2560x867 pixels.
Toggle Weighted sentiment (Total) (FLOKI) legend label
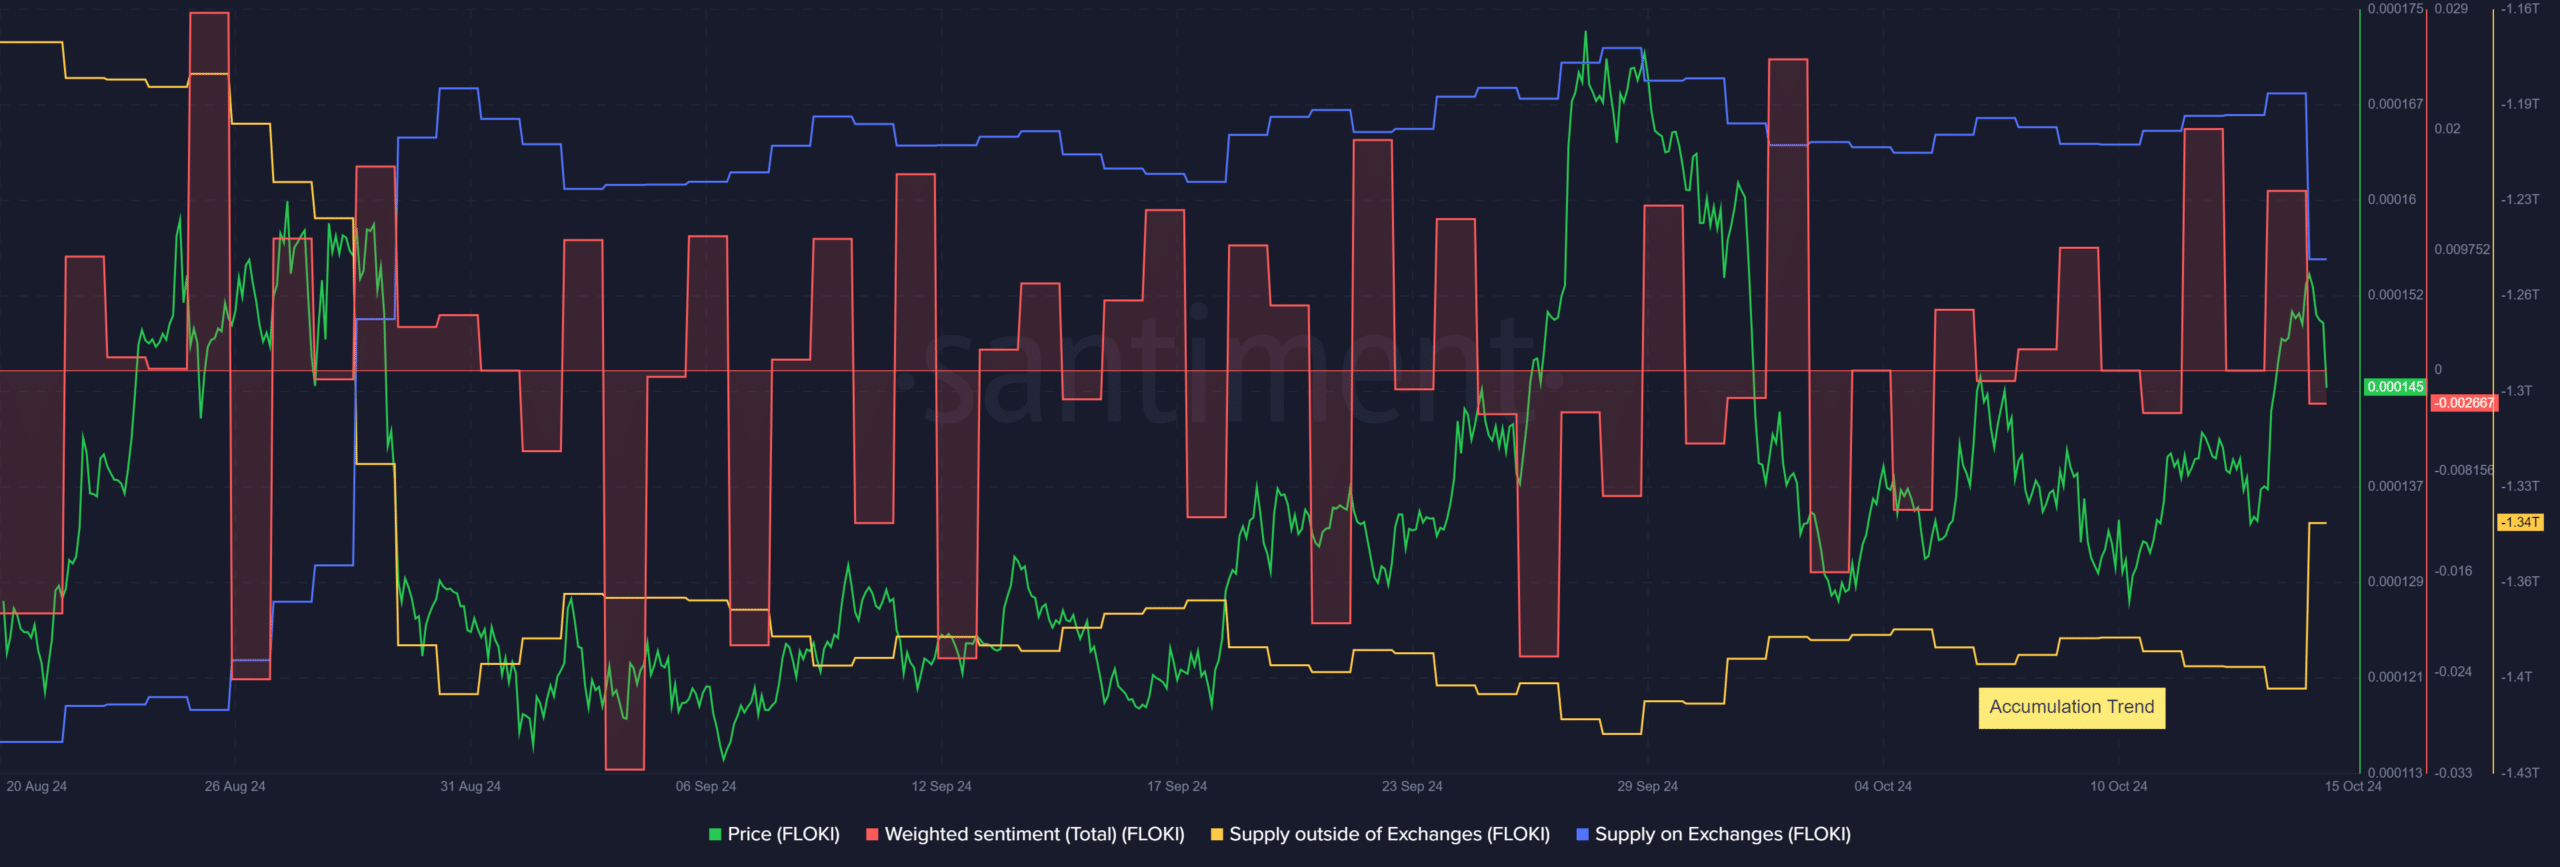pos(1034,834)
